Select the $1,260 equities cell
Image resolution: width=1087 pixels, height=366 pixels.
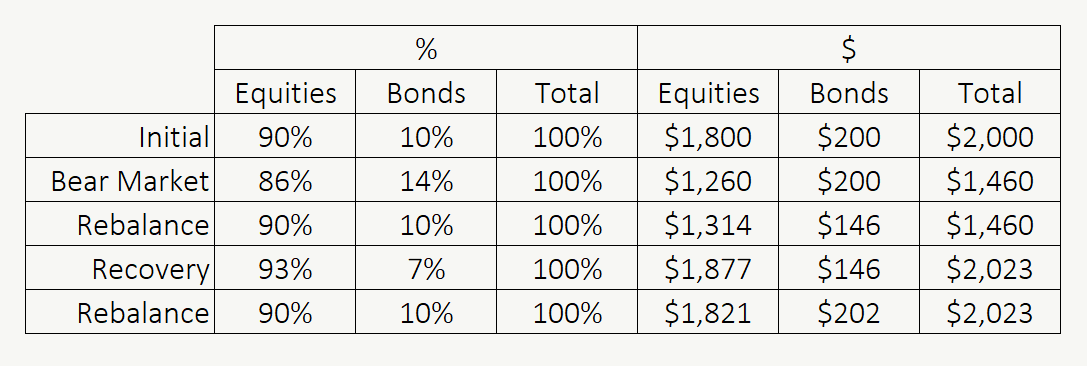click(x=708, y=180)
